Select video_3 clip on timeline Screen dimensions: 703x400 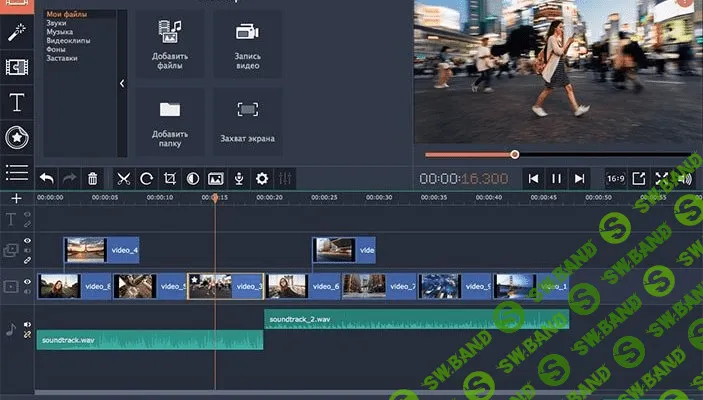click(226, 286)
